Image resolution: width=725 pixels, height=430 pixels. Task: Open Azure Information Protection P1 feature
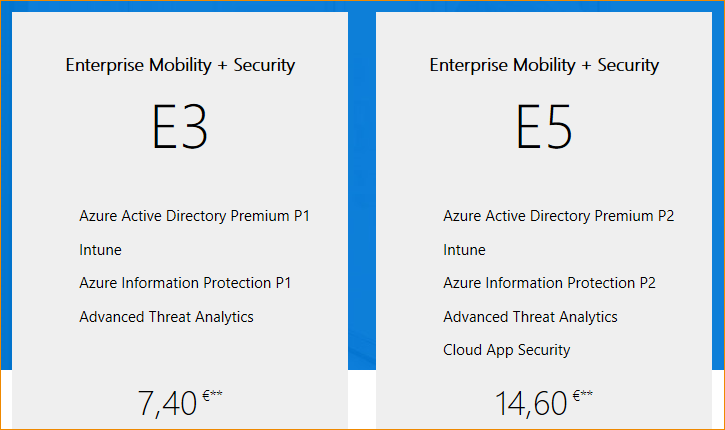(185, 283)
